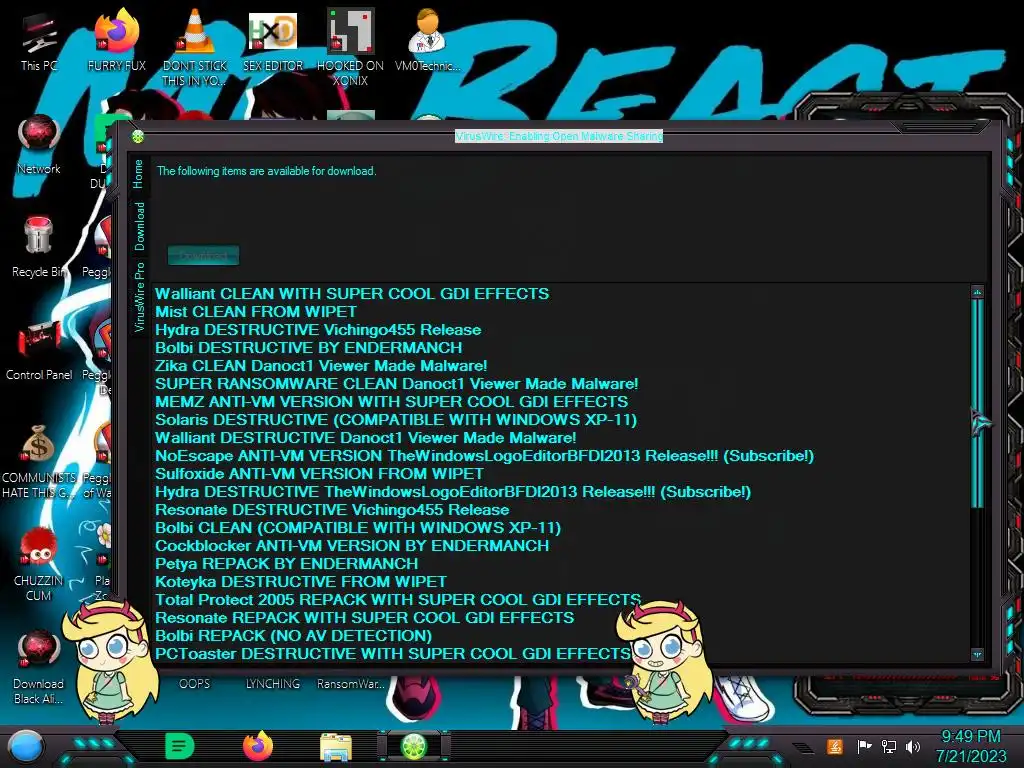Select the HxD hex editor desktop shortcut
This screenshot has width=1024, height=768.
pos(273,42)
